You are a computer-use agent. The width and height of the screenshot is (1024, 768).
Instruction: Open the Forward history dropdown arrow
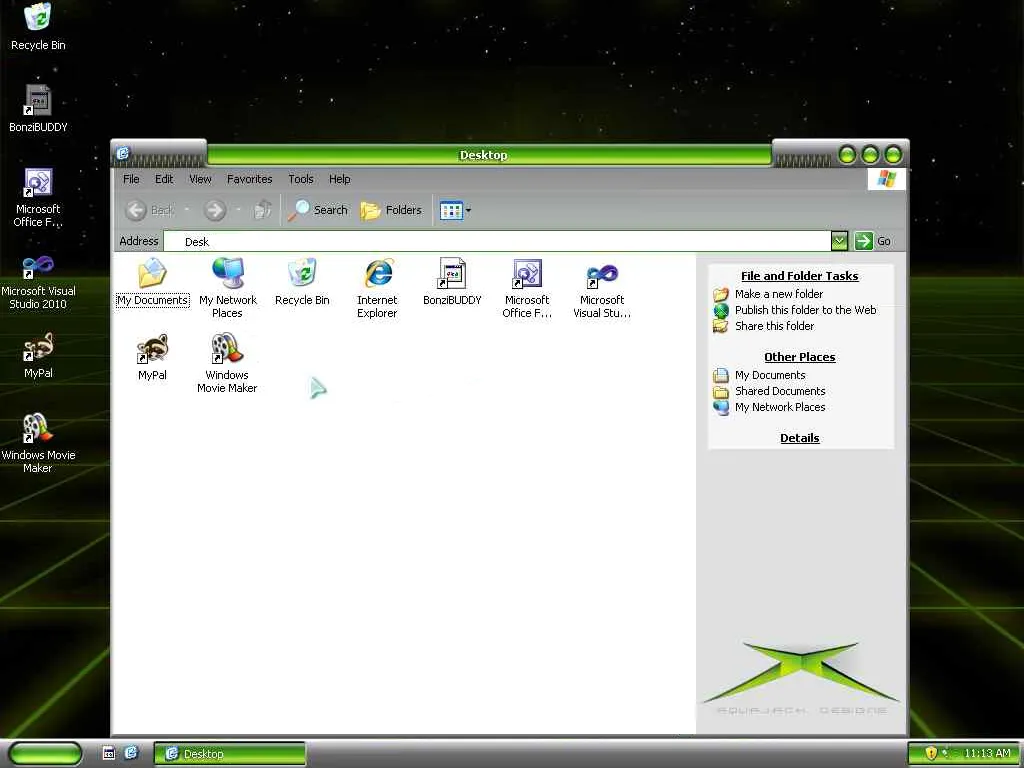[238, 210]
